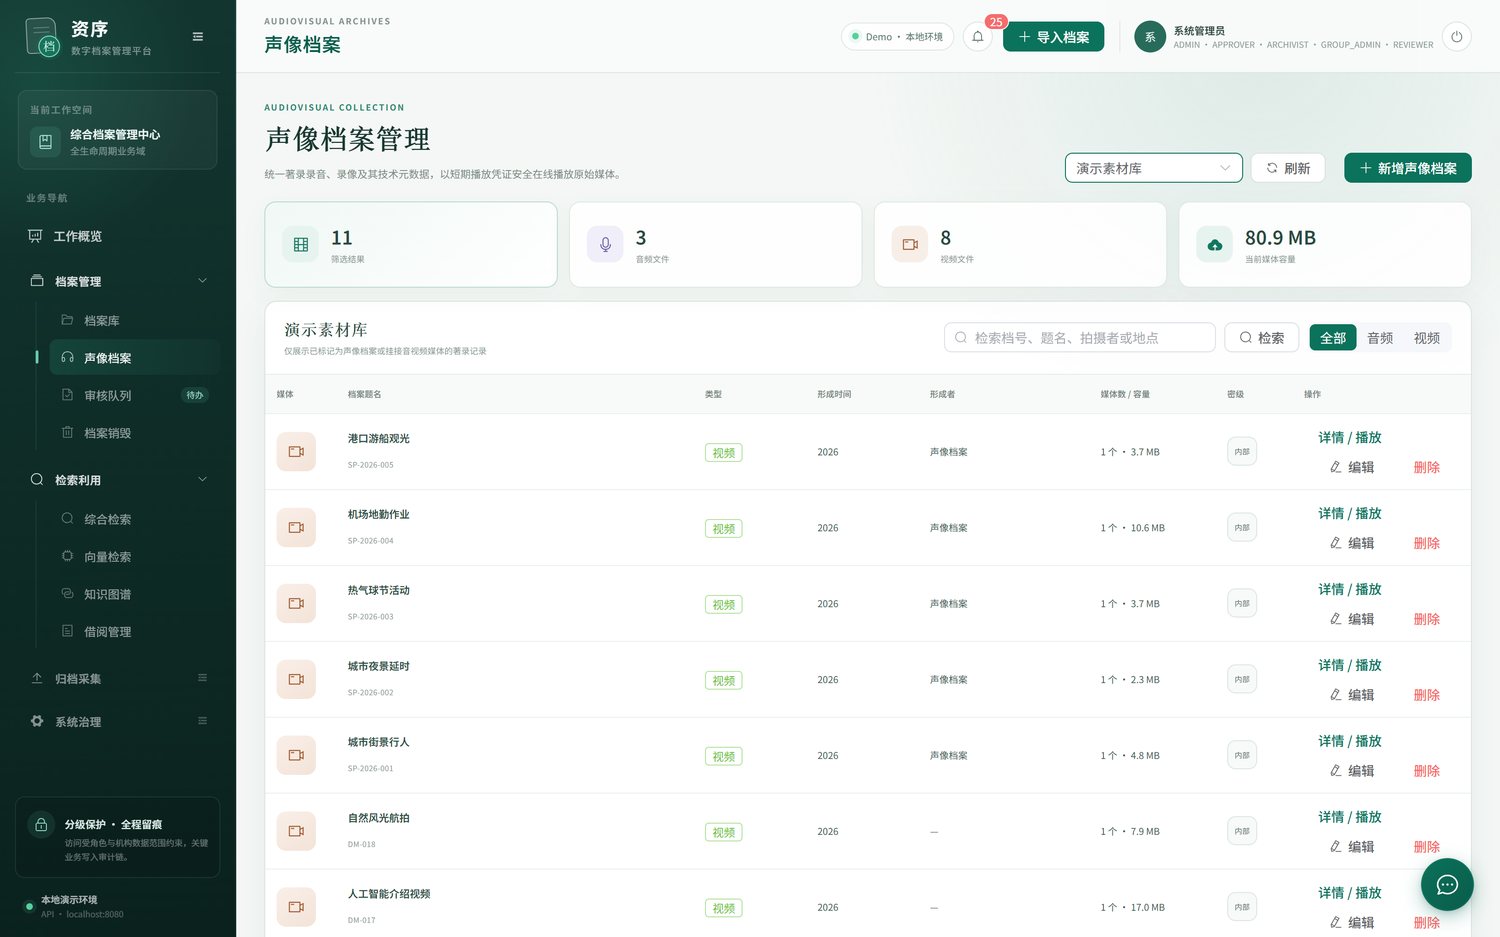Screen dimensions: 1500x937
Task: Click the 筛选结果 11 stat card
Action: (x=411, y=245)
